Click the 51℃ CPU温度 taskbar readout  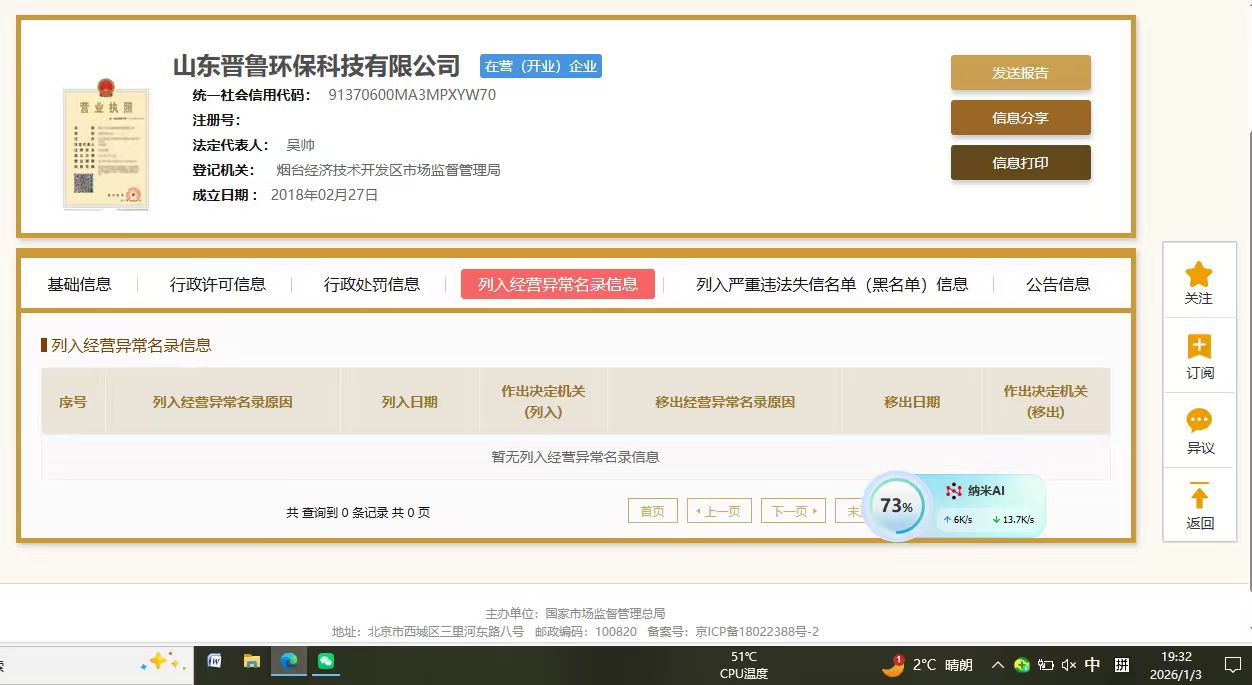coord(744,665)
